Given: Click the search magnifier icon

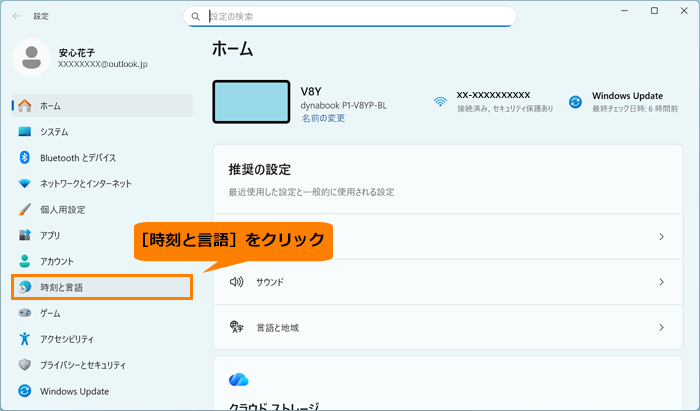Looking at the screenshot, I should click(x=196, y=17).
